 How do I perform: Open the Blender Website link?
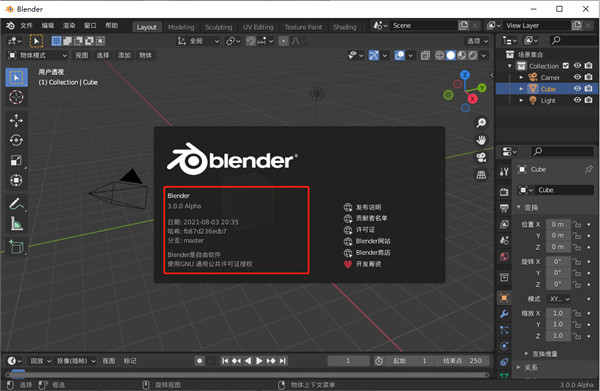(367, 241)
